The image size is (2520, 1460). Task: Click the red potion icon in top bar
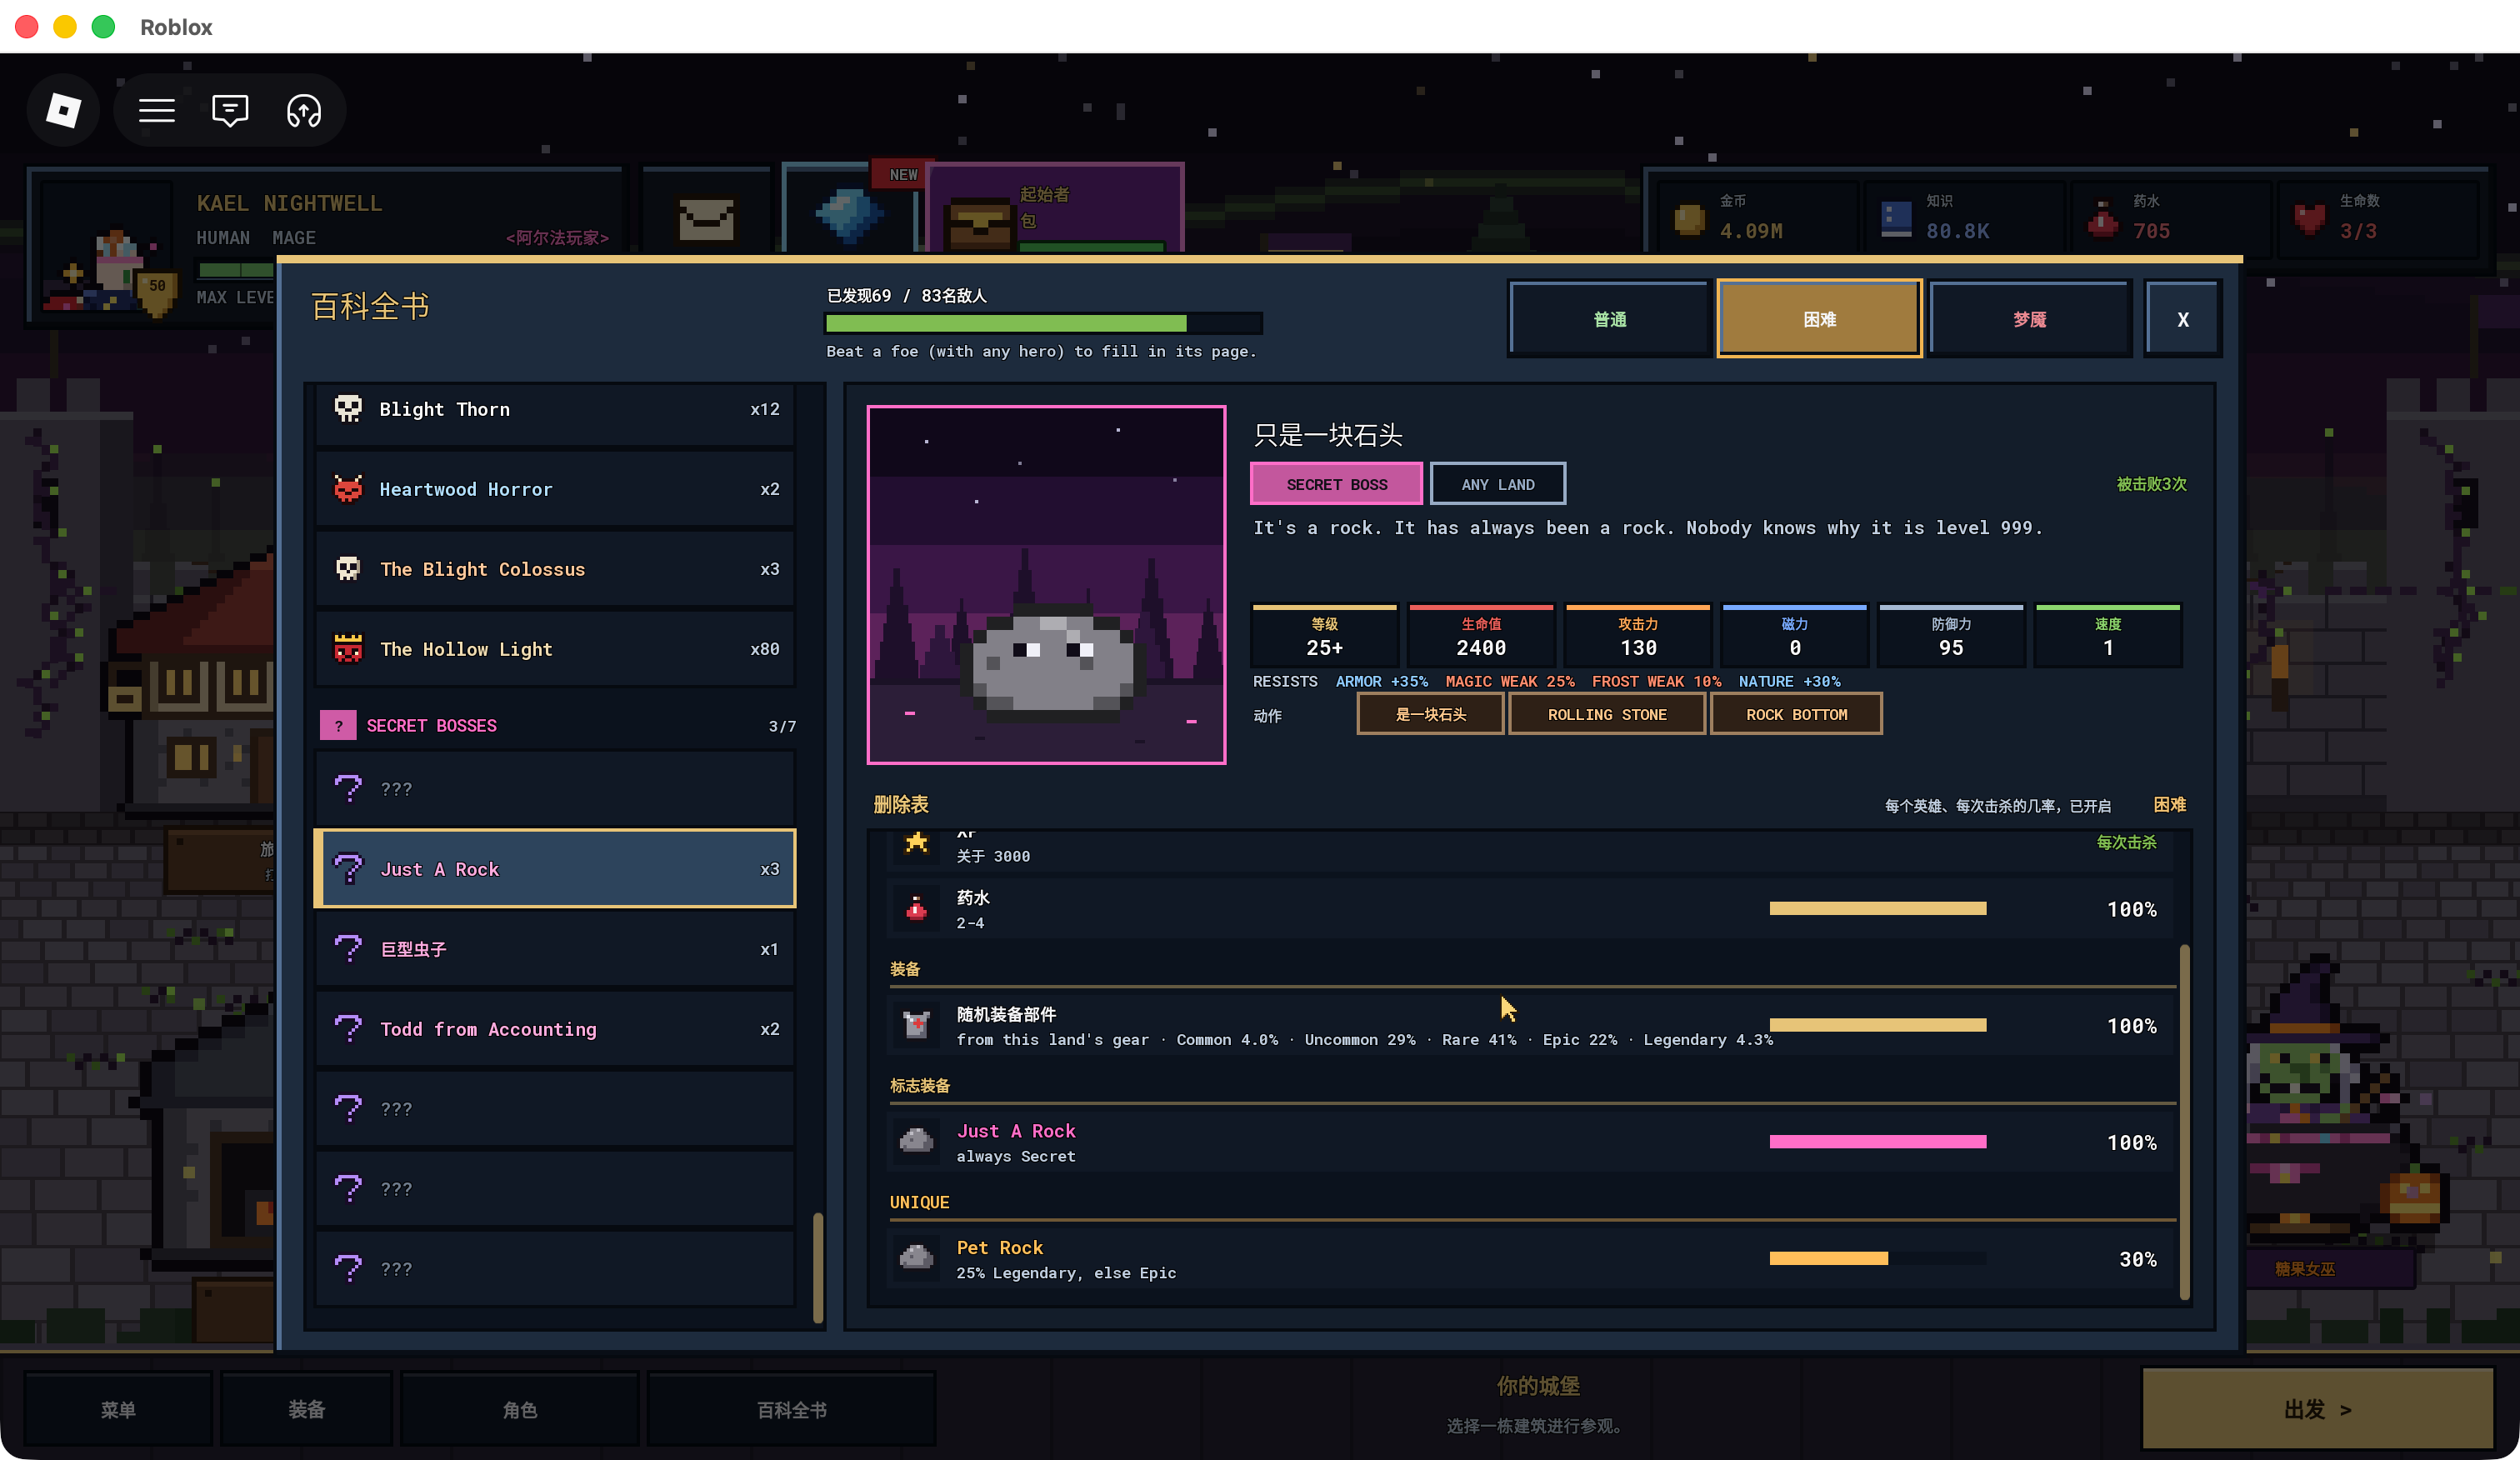(2102, 218)
